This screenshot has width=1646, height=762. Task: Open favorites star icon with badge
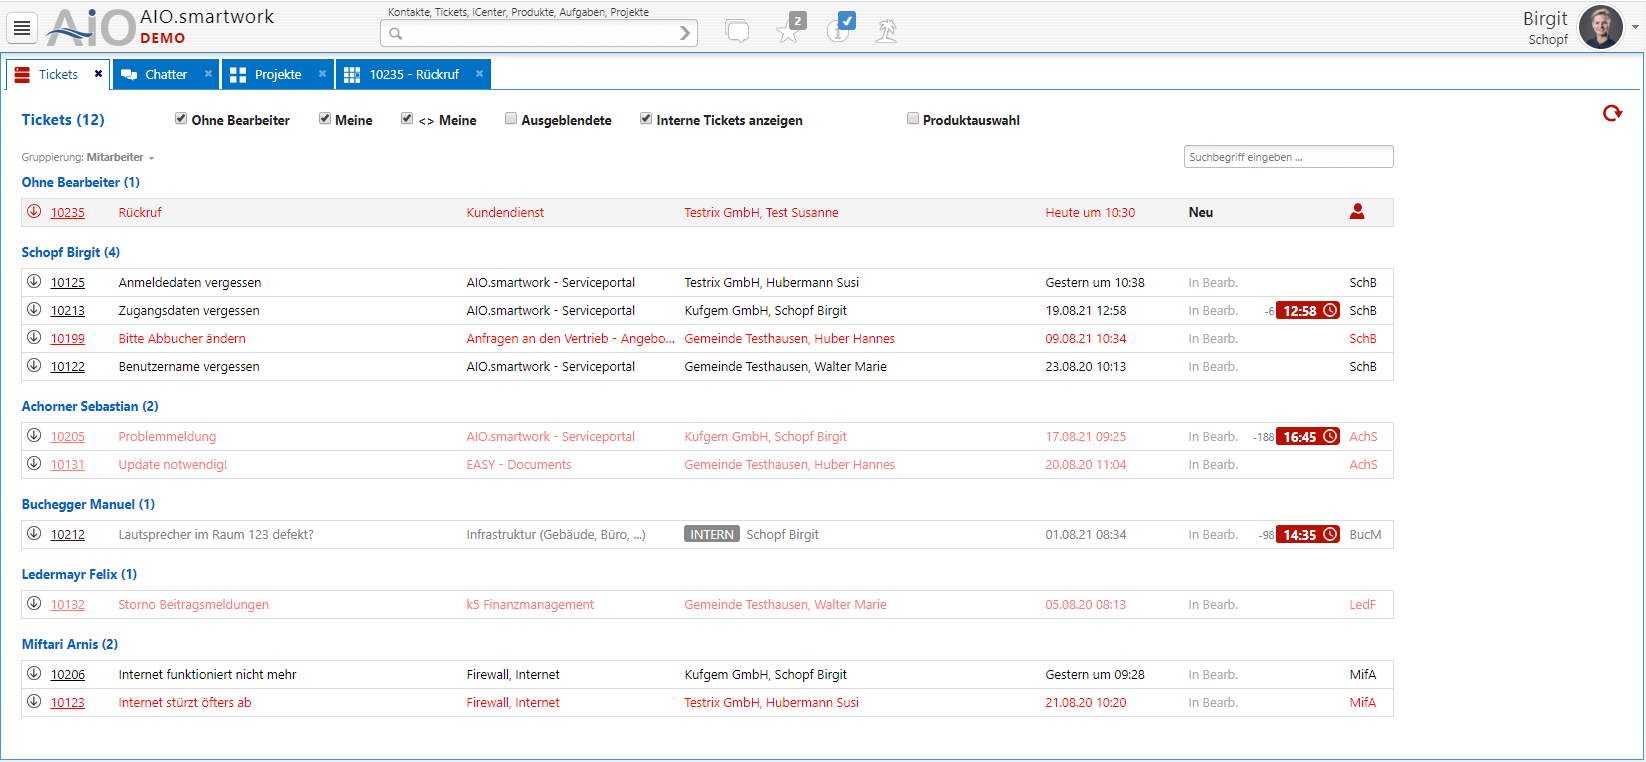789,30
